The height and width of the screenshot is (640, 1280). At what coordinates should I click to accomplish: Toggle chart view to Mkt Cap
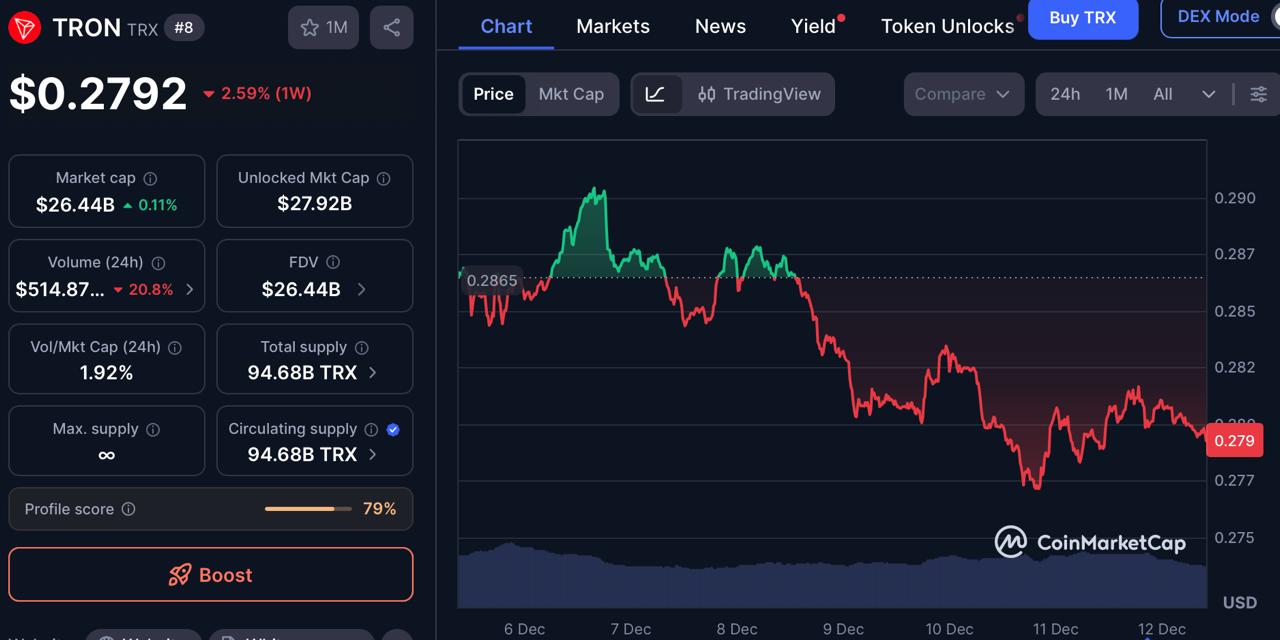point(571,94)
